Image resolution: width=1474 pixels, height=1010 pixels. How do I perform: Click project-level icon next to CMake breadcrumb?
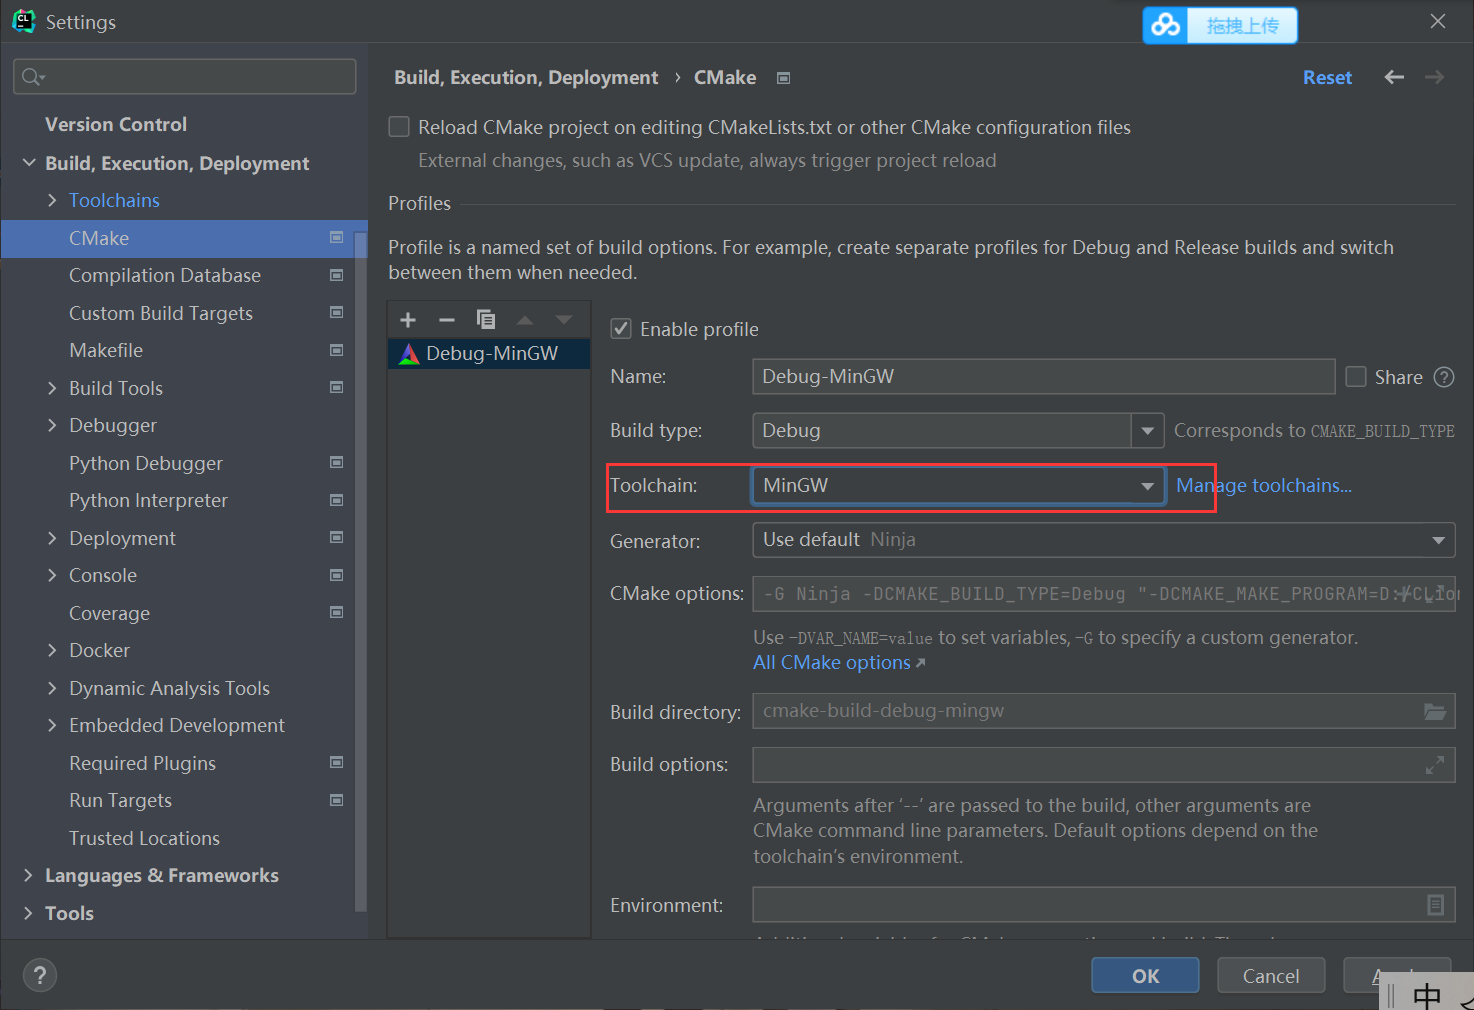tap(784, 78)
